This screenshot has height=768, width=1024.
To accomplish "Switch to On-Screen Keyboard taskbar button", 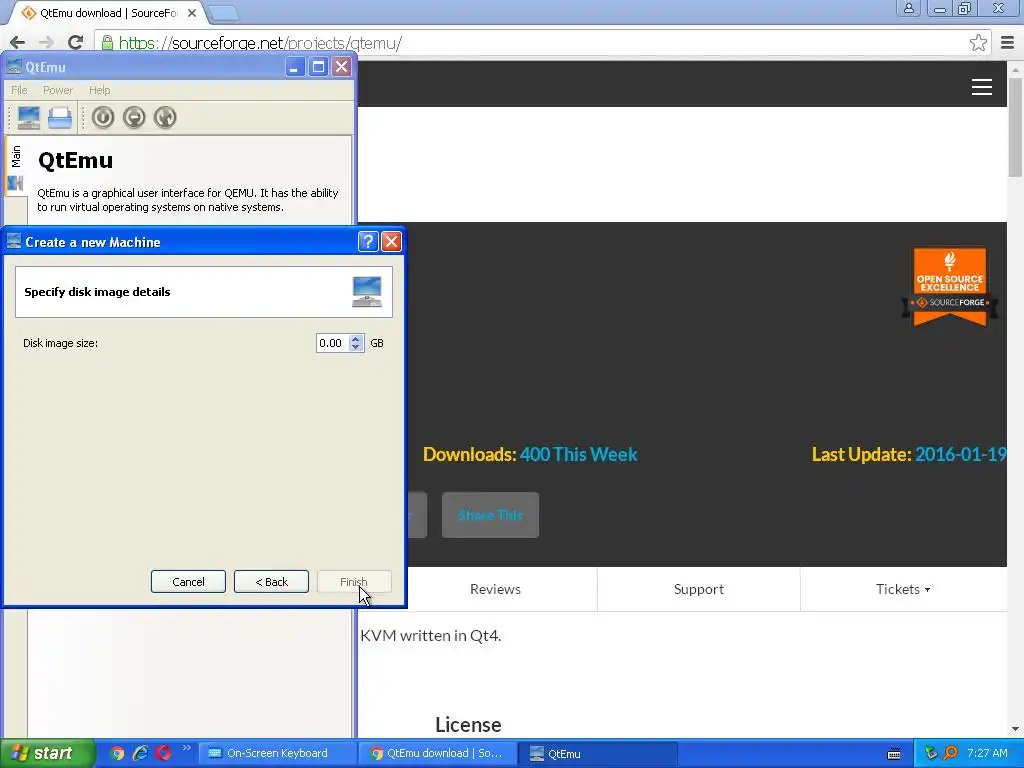I will pos(278,754).
